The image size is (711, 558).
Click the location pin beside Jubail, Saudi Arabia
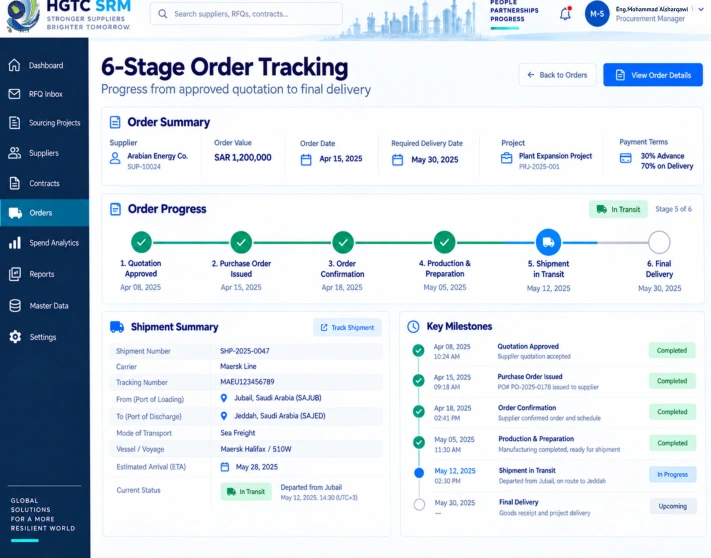(224, 398)
